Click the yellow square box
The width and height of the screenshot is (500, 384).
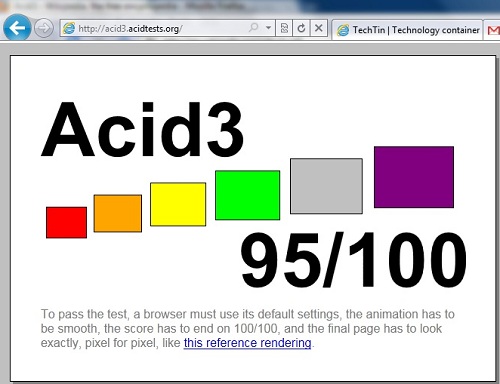[178, 204]
